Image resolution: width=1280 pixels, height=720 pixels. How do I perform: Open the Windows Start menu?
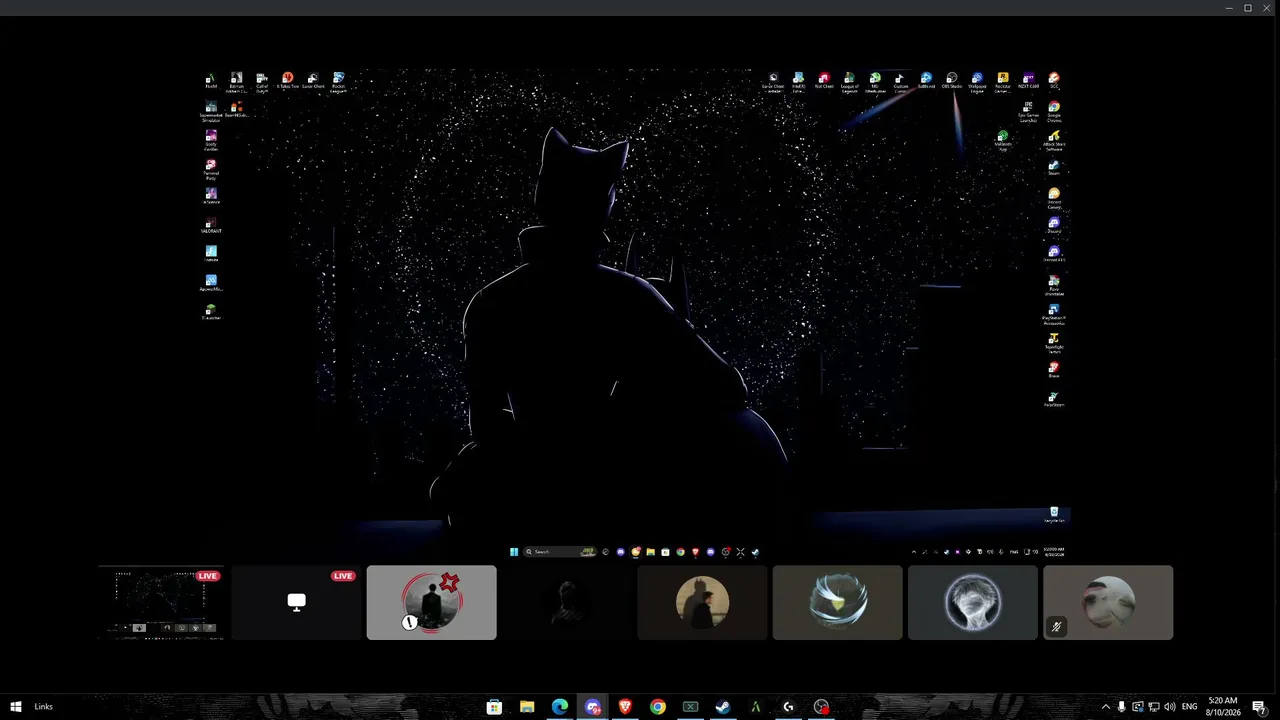(x=16, y=707)
